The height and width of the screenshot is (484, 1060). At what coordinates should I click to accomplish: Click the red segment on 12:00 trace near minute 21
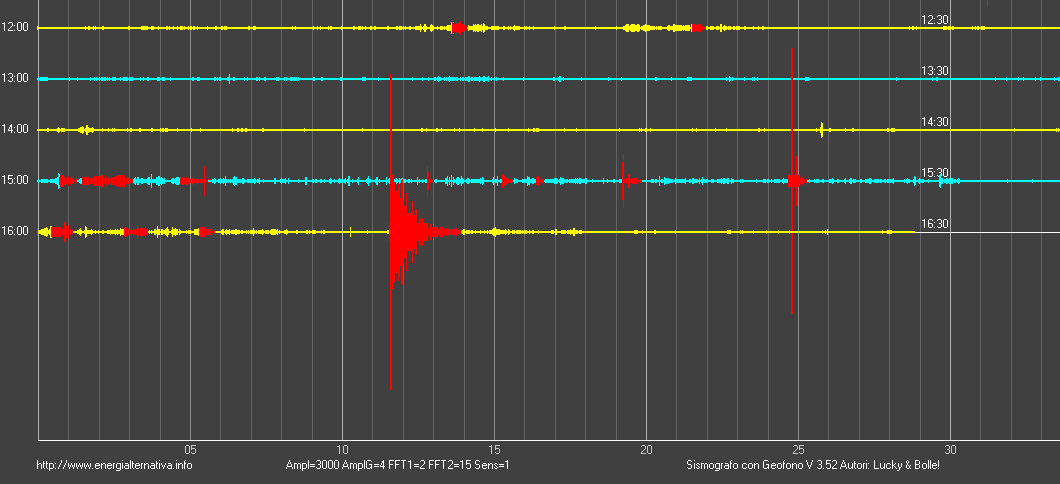[698, 28]
